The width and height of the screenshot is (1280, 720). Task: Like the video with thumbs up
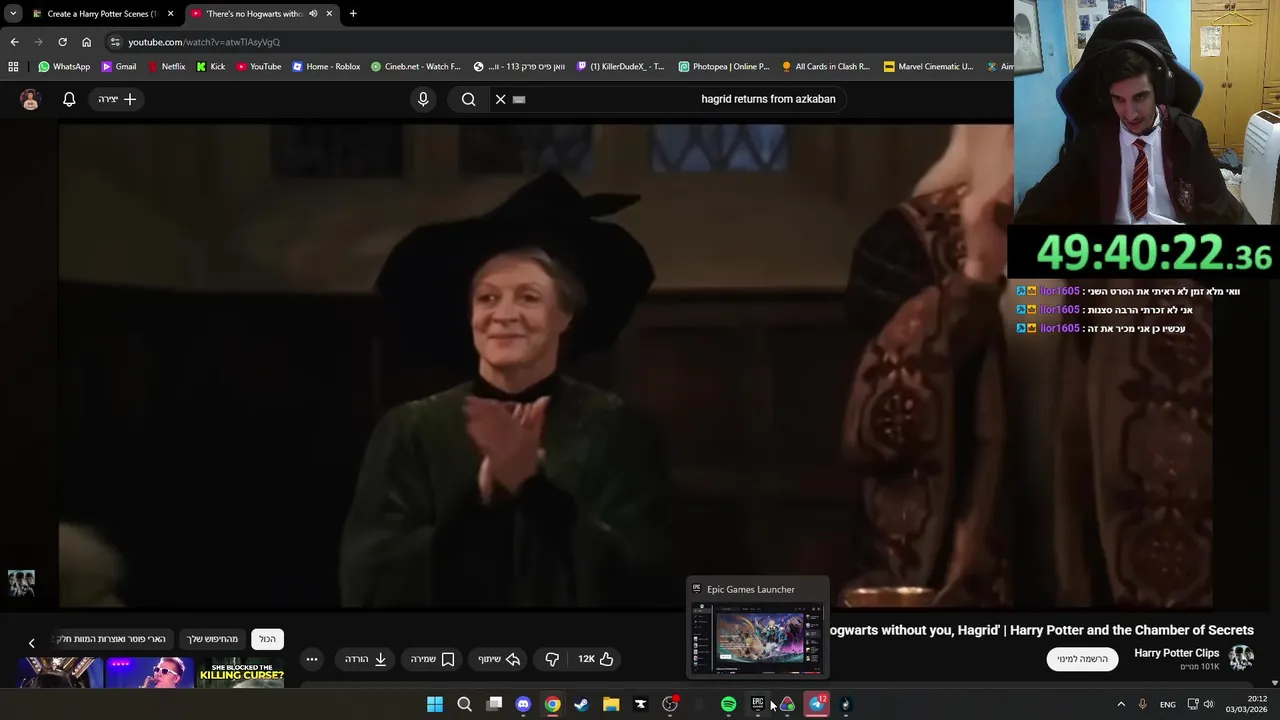597,659
